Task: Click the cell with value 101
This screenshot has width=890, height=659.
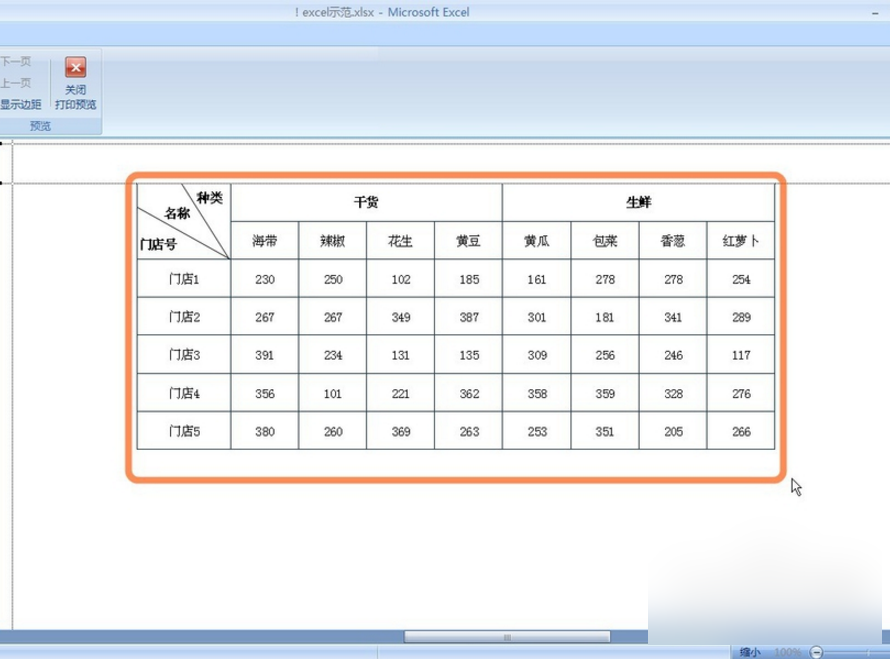Action: pos(333,393)
